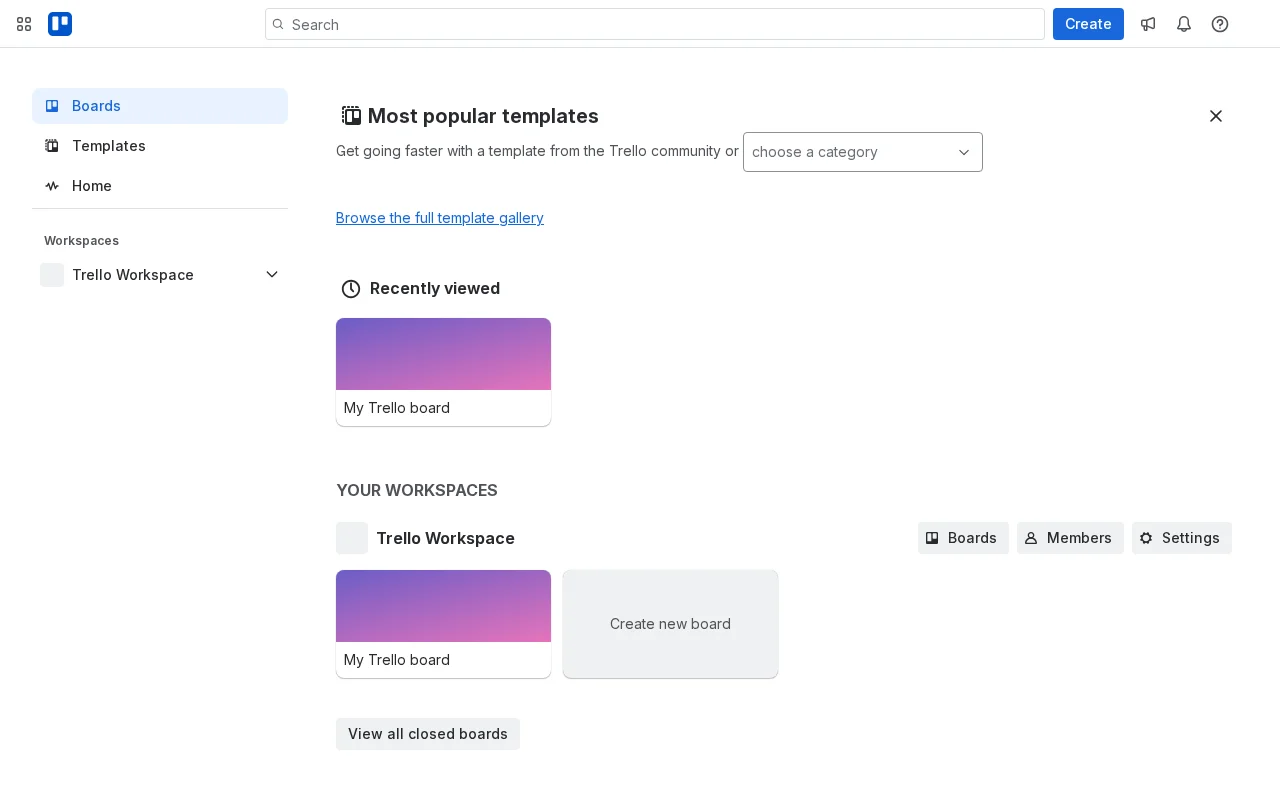Click the Search input field

coord(655,24)
